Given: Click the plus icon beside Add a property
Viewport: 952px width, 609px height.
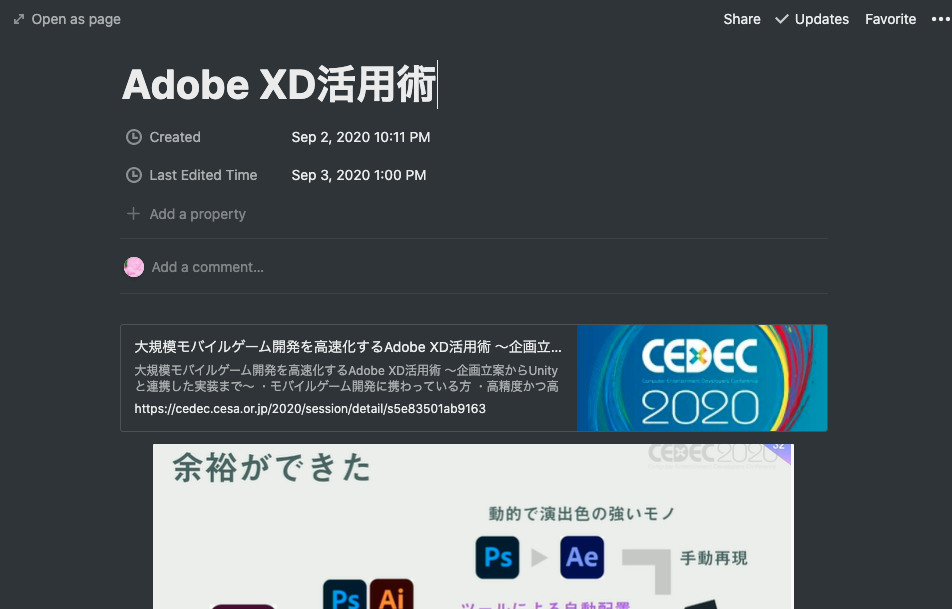Looking at the screenshot, I should coord(133,214).
